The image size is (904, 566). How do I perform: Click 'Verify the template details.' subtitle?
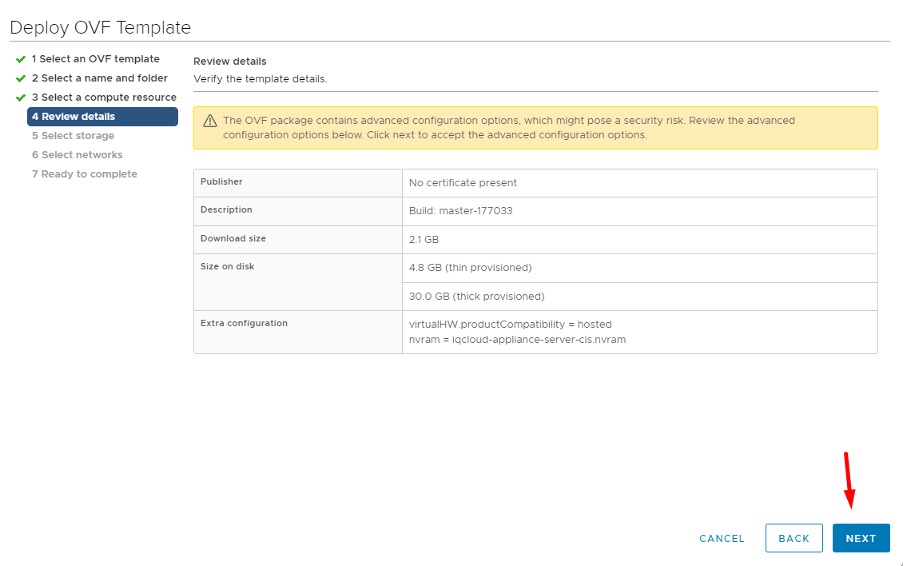[260, 79]
